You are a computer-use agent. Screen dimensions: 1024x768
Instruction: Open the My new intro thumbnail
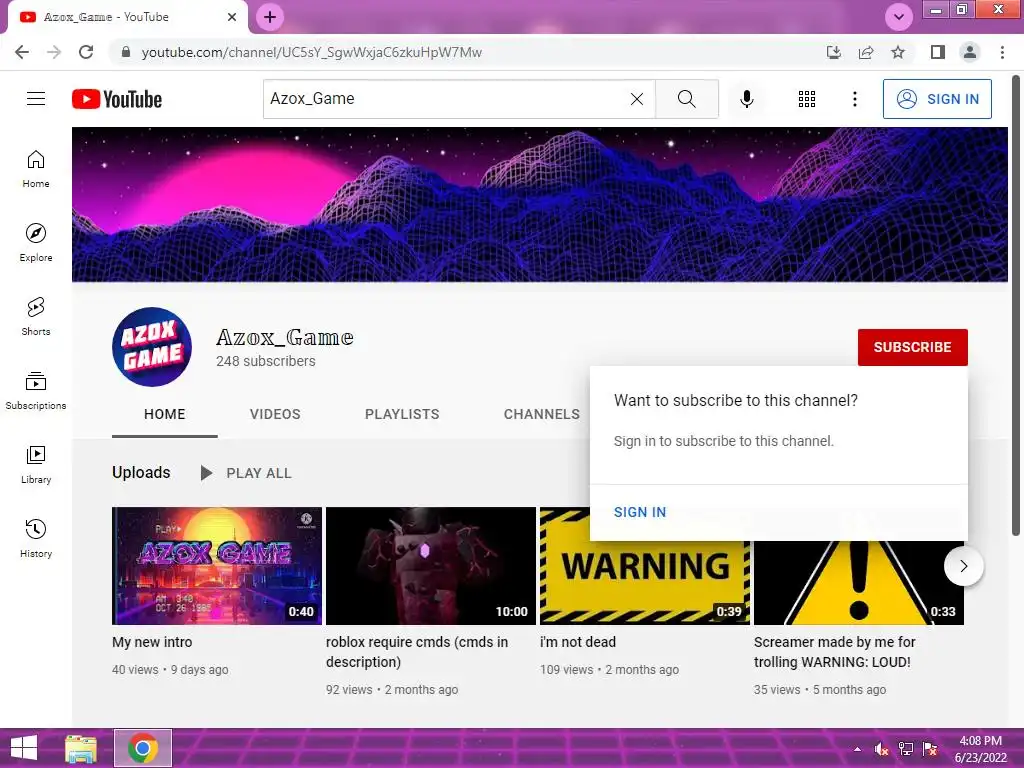coord(217,566)
